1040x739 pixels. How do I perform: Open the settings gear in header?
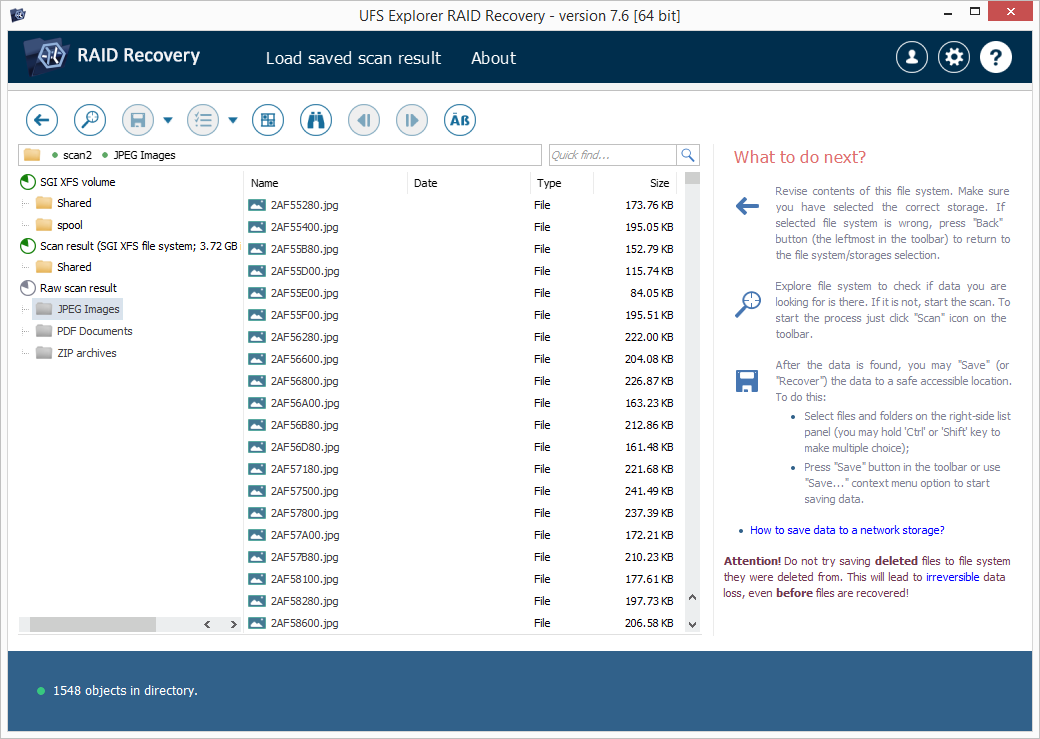pos(954,57)
